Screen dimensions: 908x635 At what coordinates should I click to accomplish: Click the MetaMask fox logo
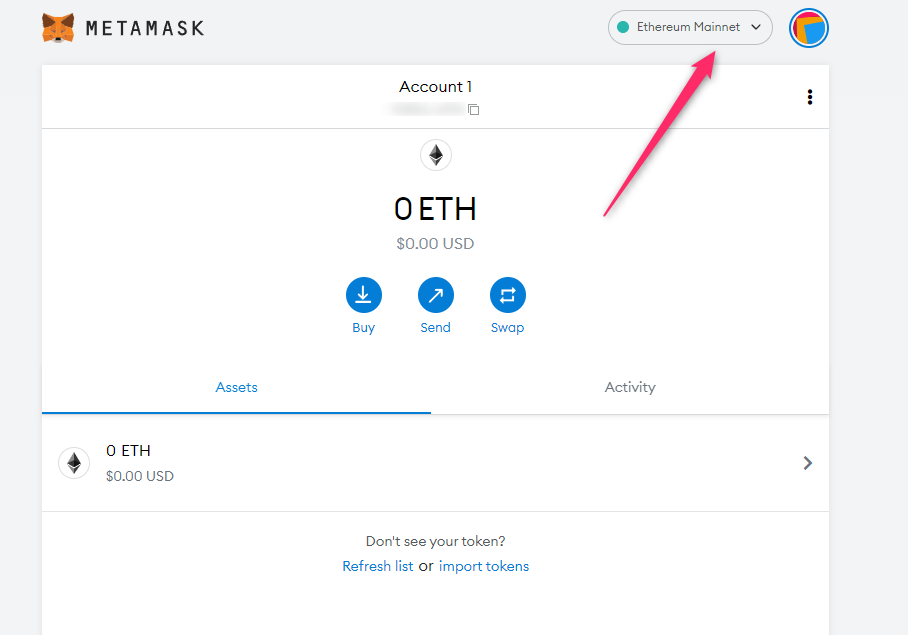pyautogui.click(x=58, y=28)
